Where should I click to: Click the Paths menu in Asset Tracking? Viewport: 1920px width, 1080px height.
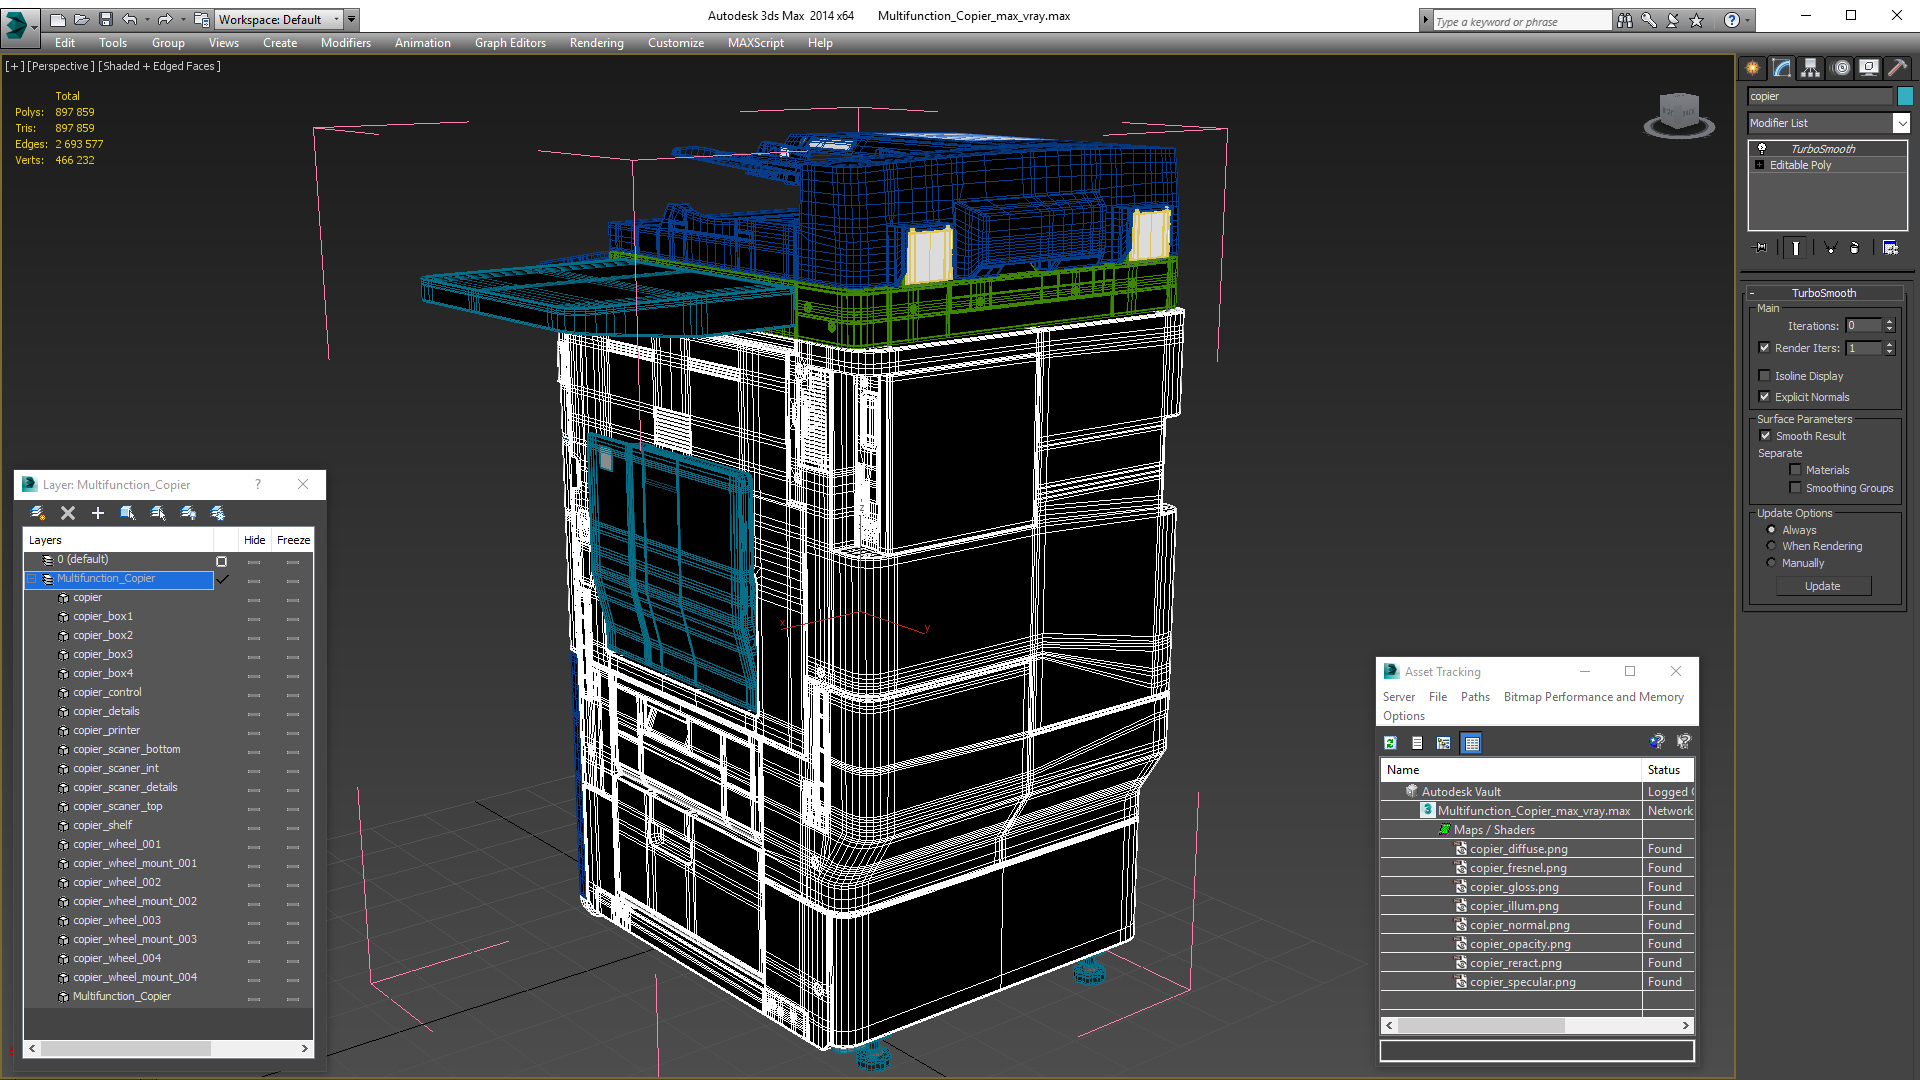1474,696
